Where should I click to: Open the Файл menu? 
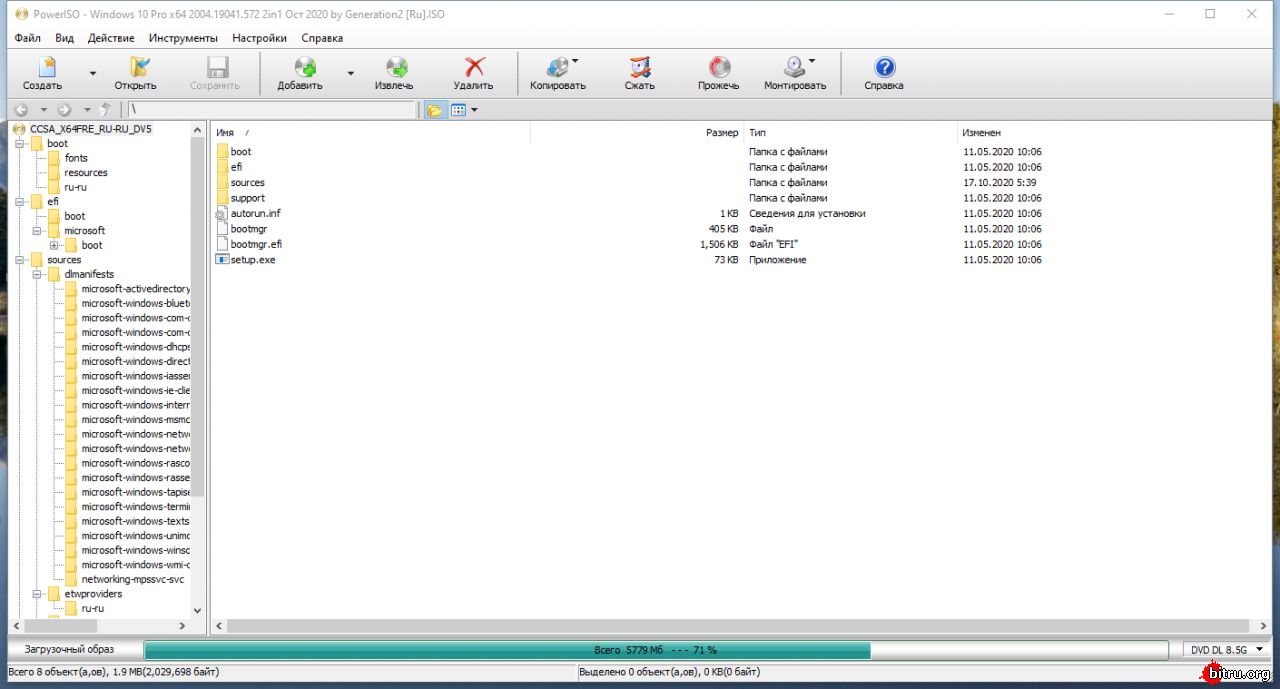[28, 38]
